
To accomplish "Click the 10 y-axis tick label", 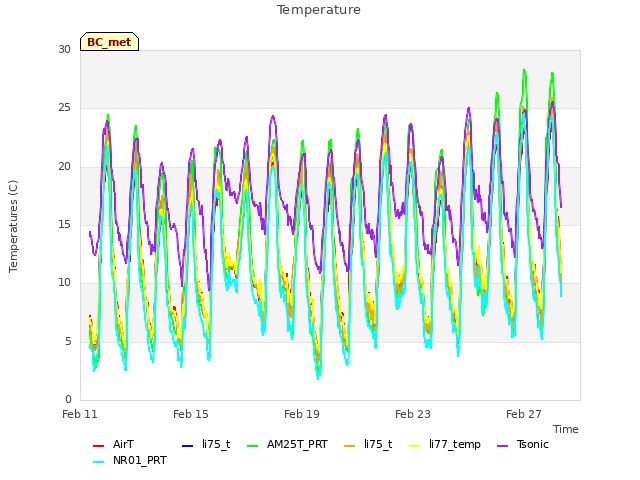I will pyautogui.click(x=64, y=283).
